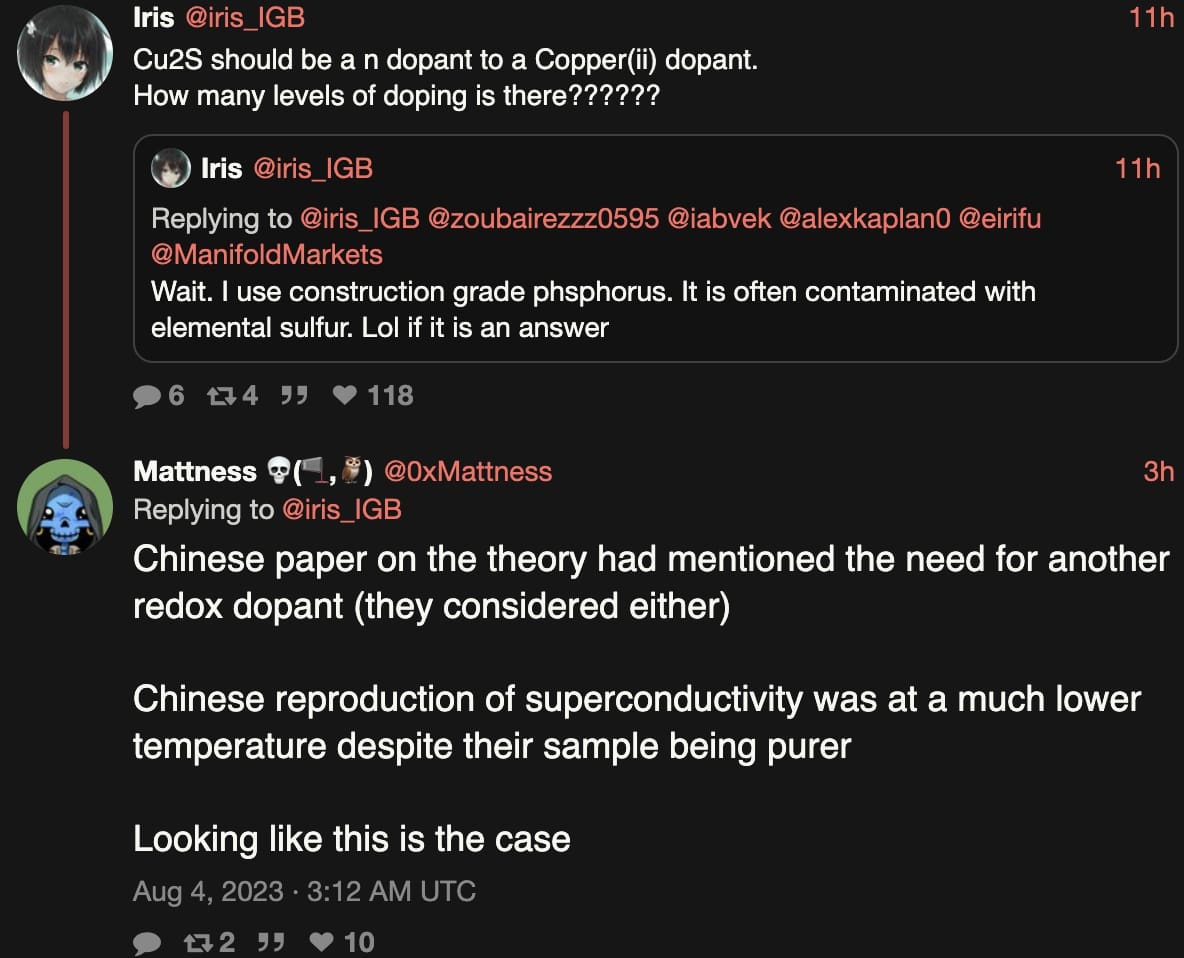This screenshot has width=1184, height=958.
Task: Go to the @ManifoldMarkets profile mention
Action: point(266,254)
